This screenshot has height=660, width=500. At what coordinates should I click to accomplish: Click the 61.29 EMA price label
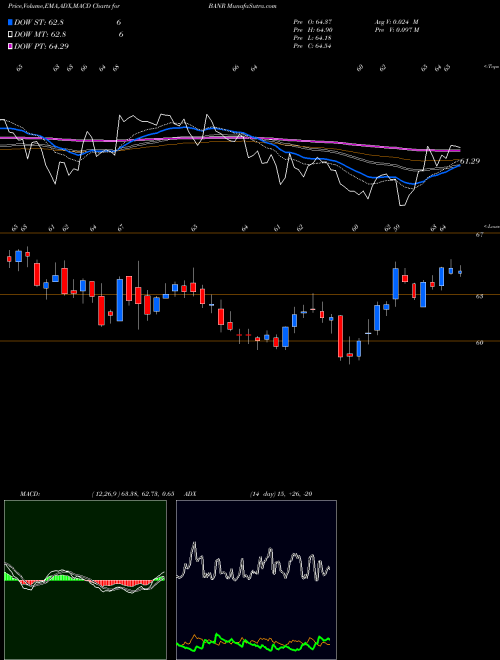(470, 161)
